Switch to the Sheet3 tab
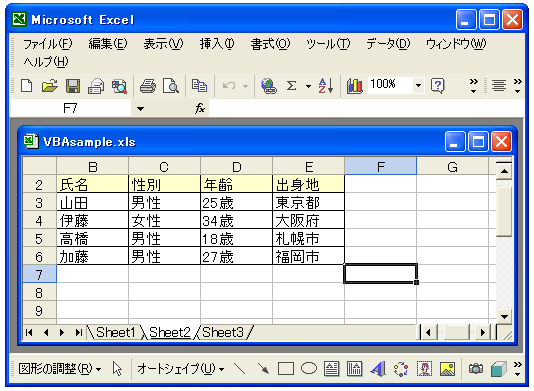534x391 pixels. (223, 332)
